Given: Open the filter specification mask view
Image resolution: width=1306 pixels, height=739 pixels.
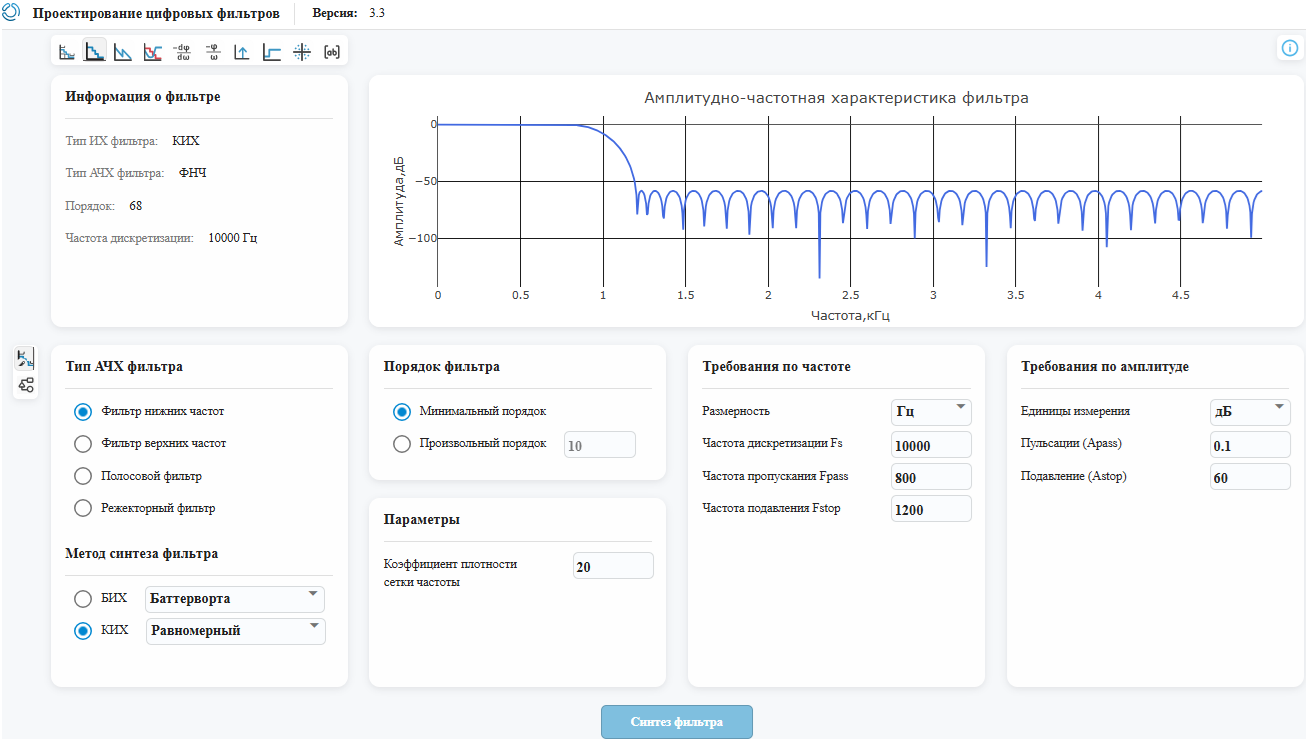Looking at the screenshot, I should 67,52.
